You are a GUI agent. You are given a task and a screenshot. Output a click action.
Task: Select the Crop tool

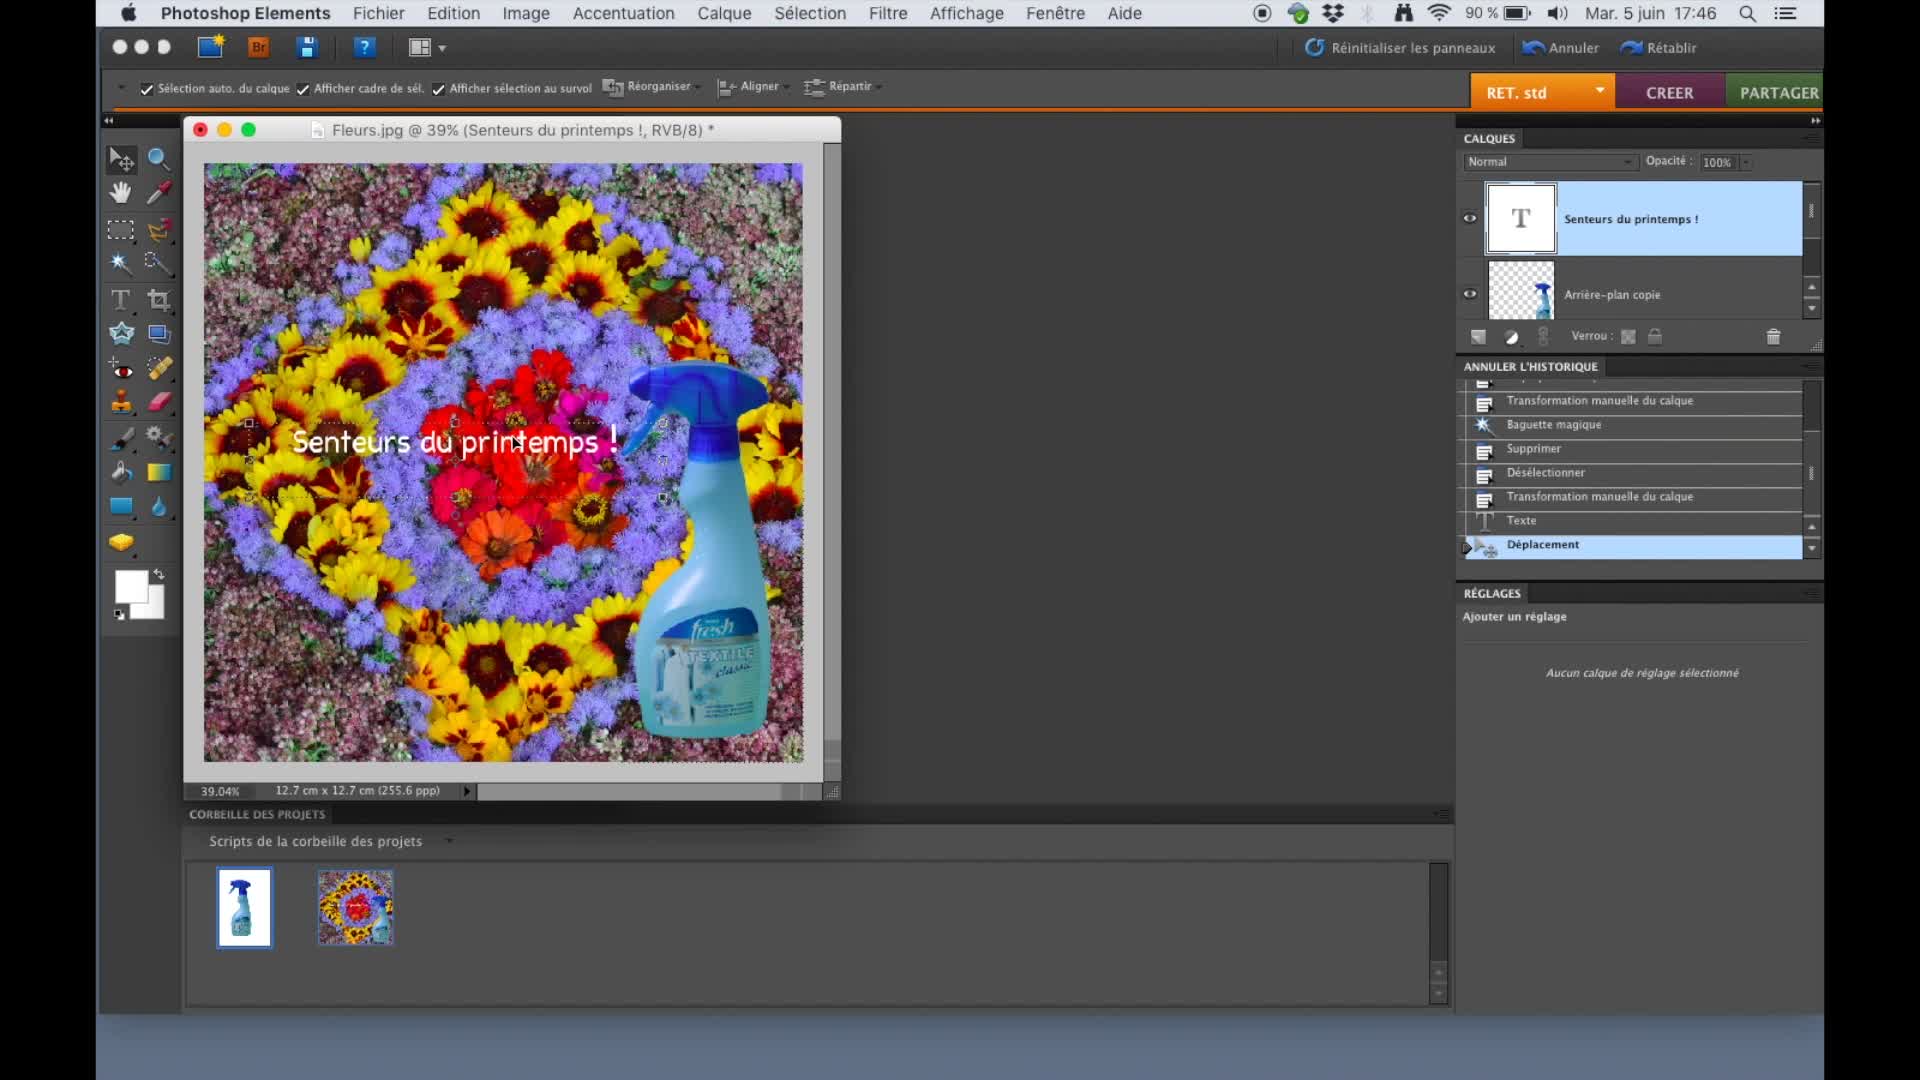(x=159, y=300)
